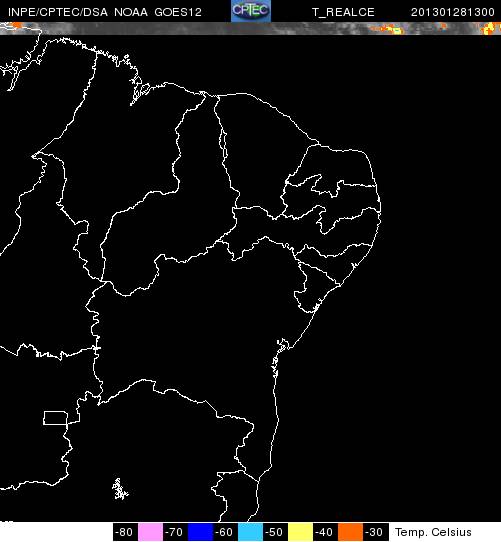Click the Temp. Celsius legend text

[434, 532]
